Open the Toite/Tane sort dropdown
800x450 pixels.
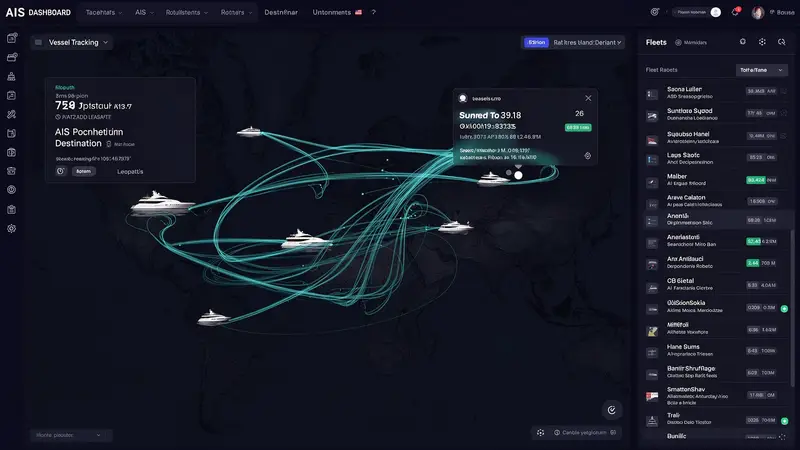[x=762, y=70]
